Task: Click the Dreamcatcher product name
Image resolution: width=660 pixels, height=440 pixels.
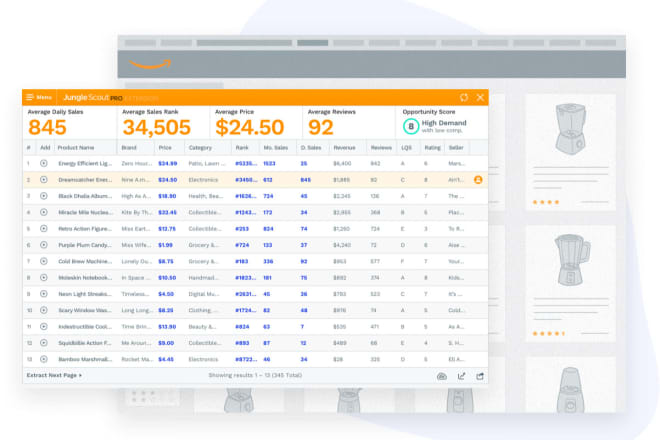Action: (85, 180)
